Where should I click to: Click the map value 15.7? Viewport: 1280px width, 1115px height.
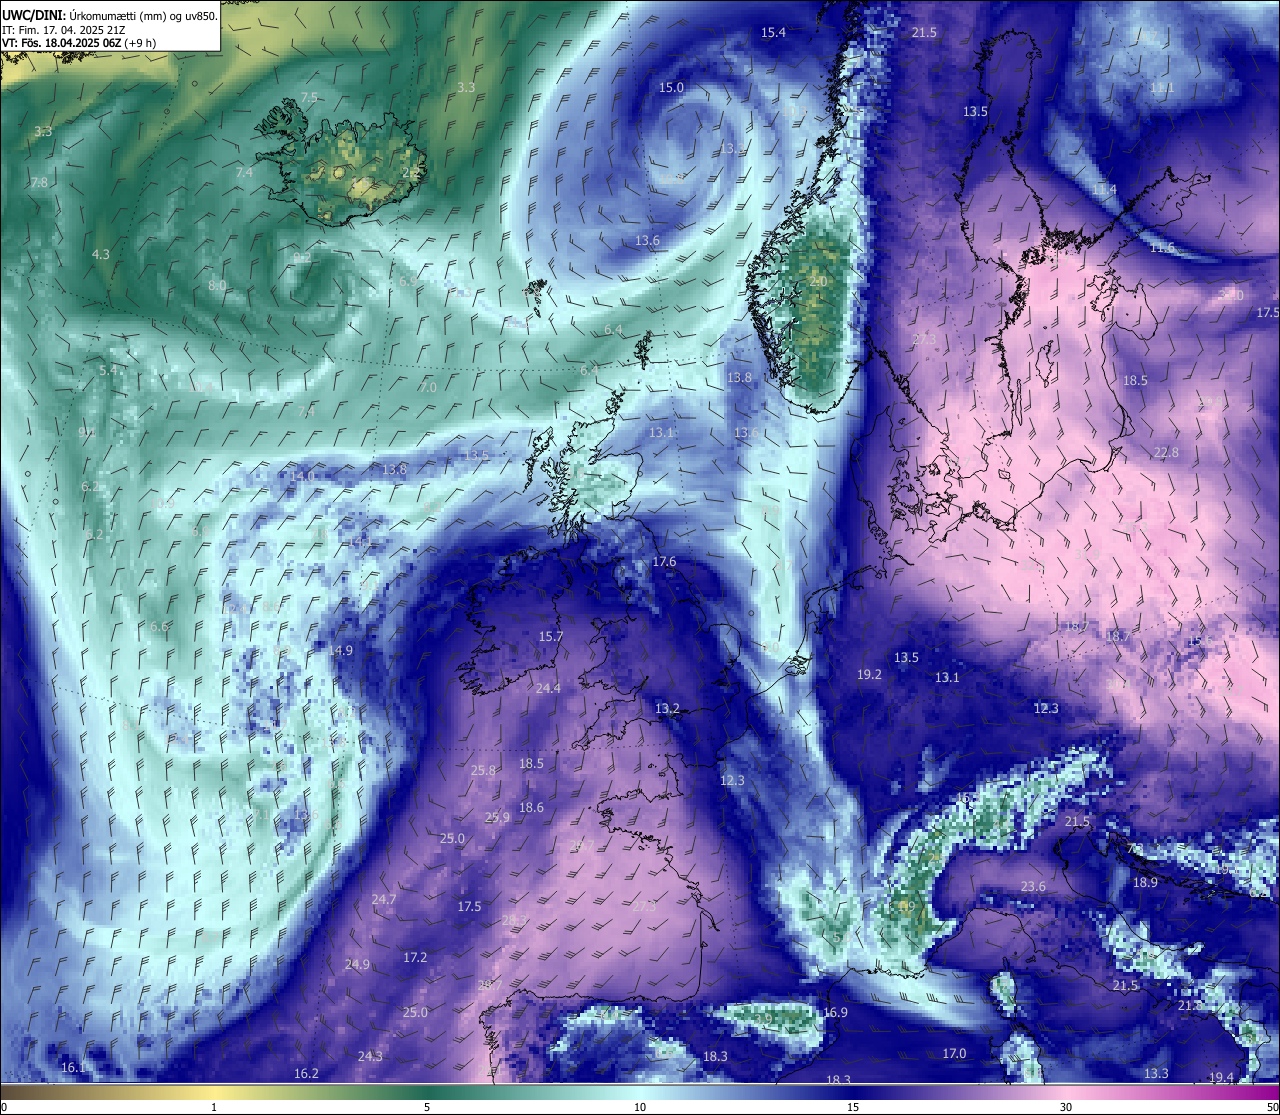pyautogui.click(x=551, y=637)
